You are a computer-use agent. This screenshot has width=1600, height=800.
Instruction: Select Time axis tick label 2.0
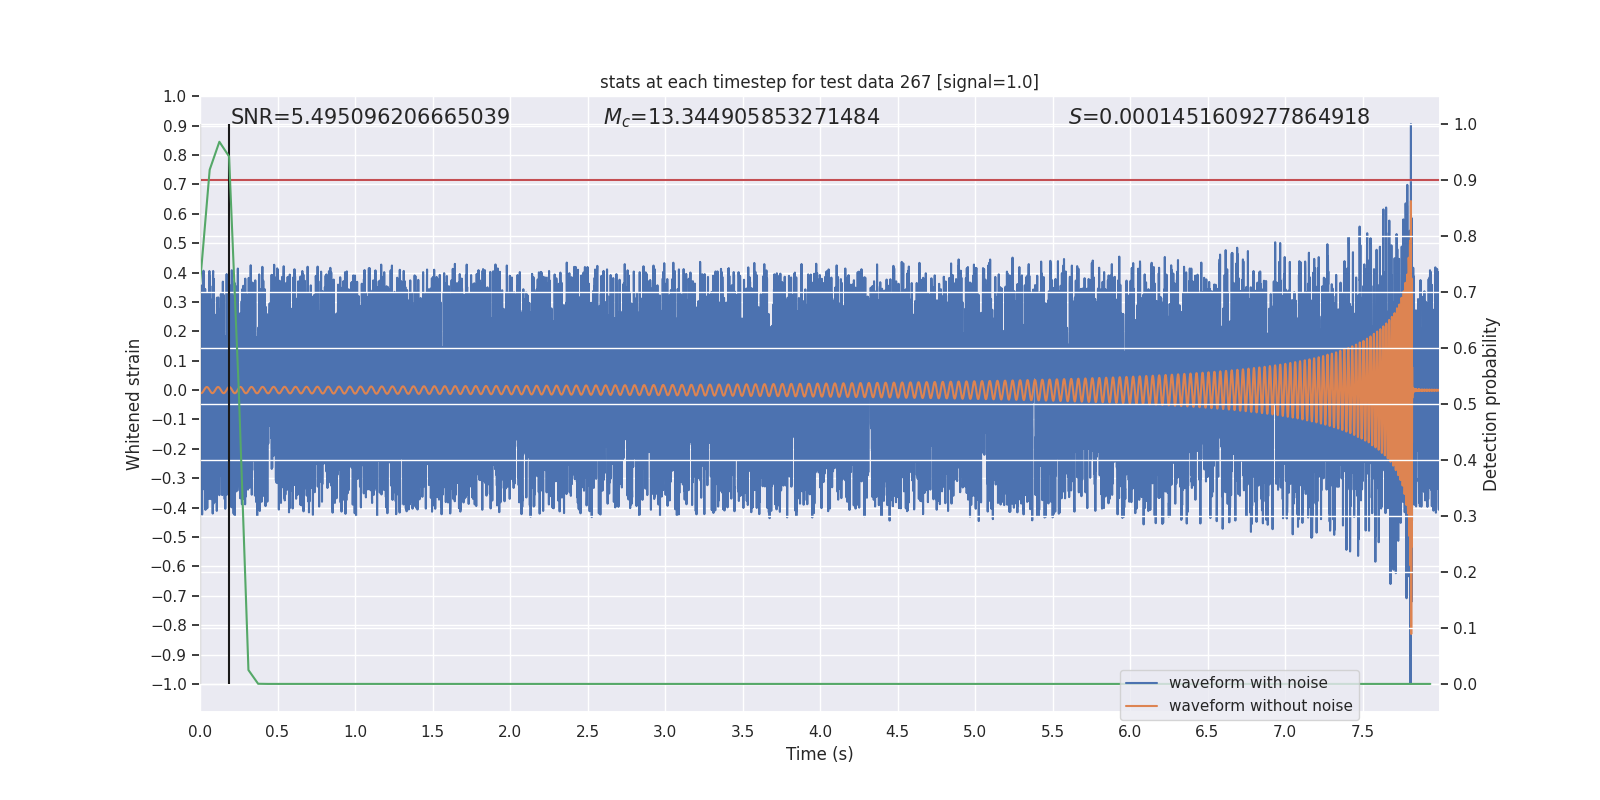510,731
